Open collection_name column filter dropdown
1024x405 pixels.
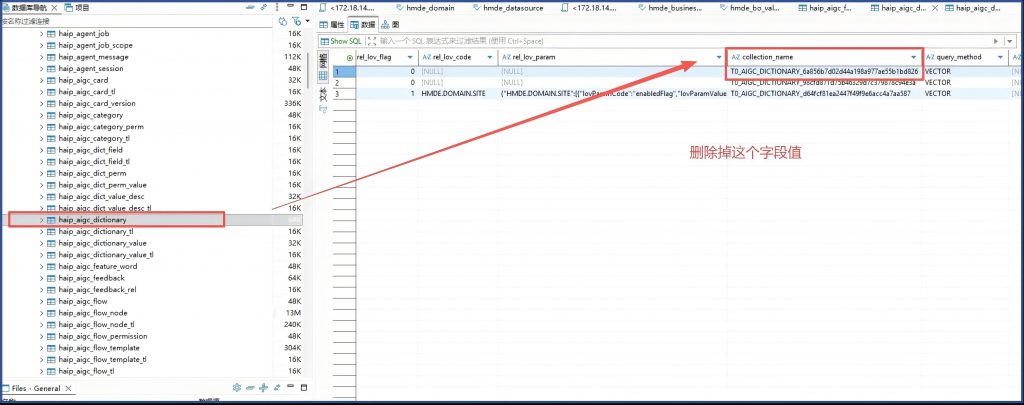pyautogui.click(x=913, y=58)
